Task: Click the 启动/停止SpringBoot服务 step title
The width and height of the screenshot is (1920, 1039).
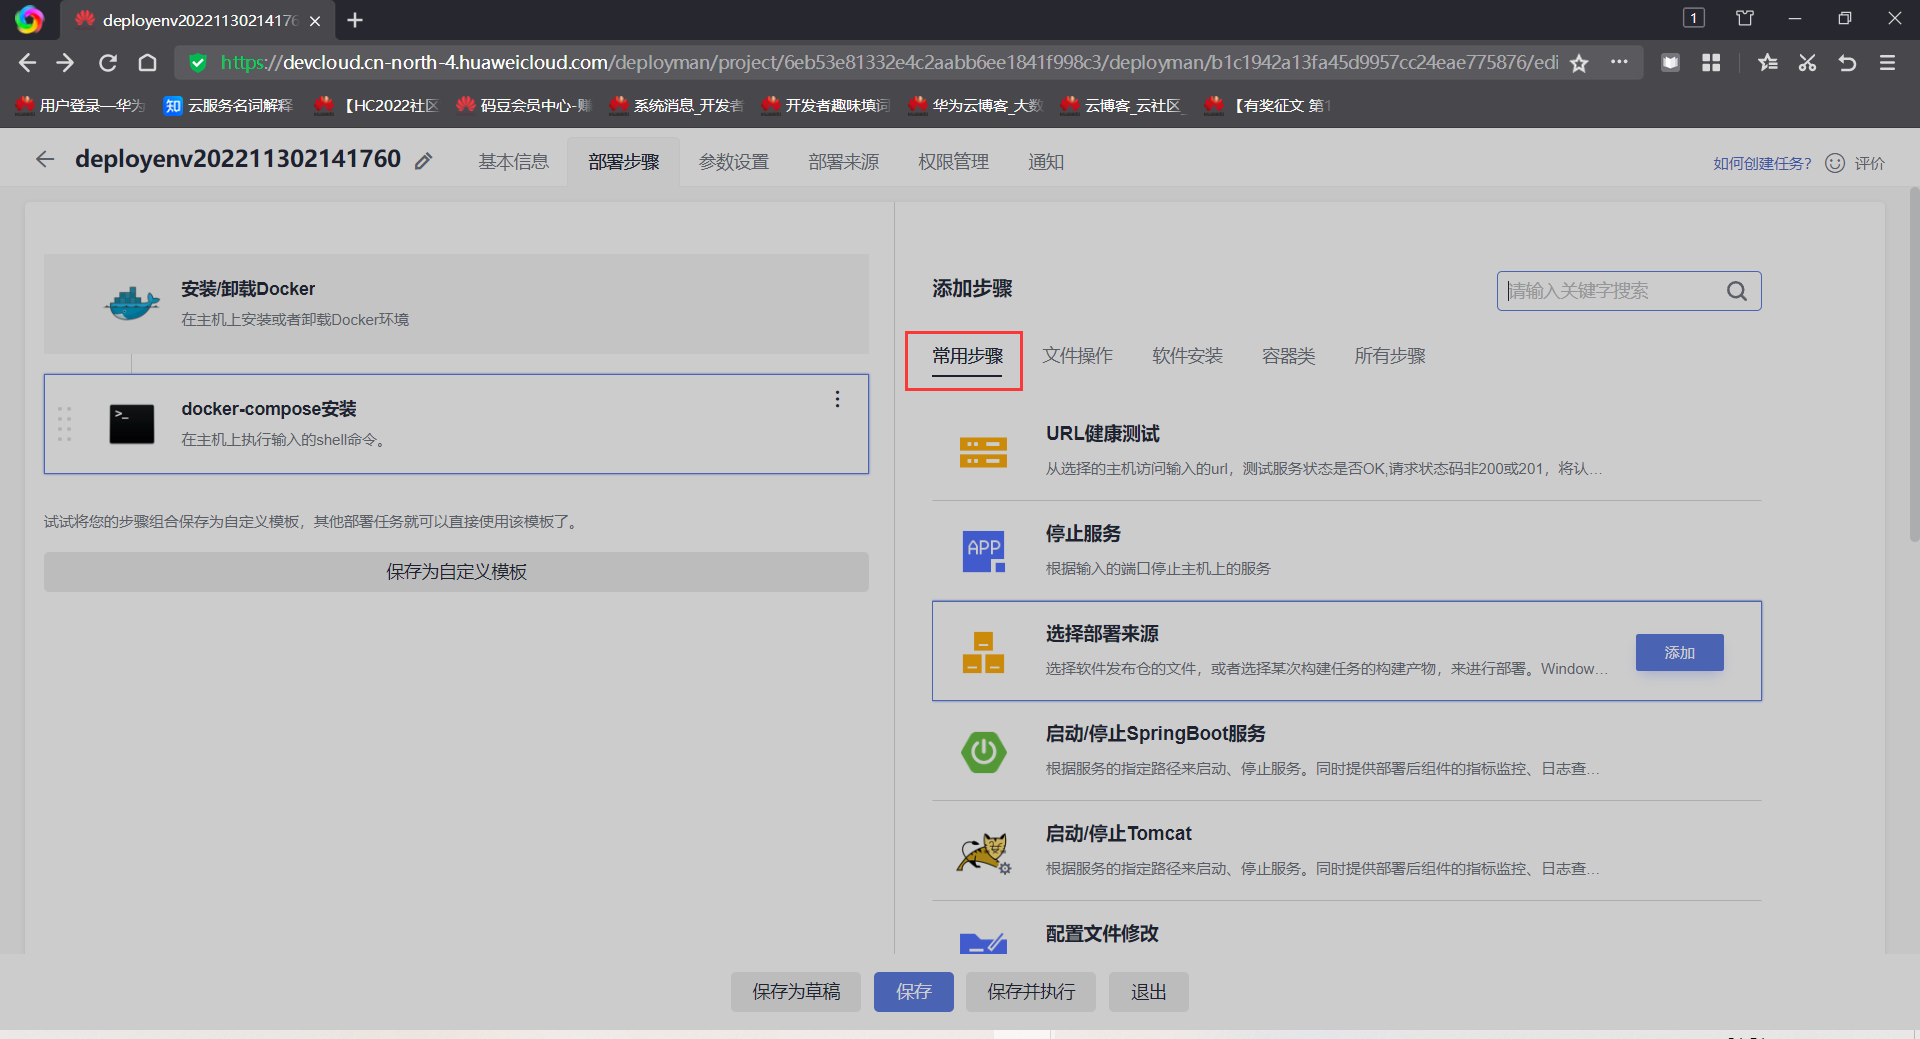Action: pyautogui.click(x=1156, y=733)
